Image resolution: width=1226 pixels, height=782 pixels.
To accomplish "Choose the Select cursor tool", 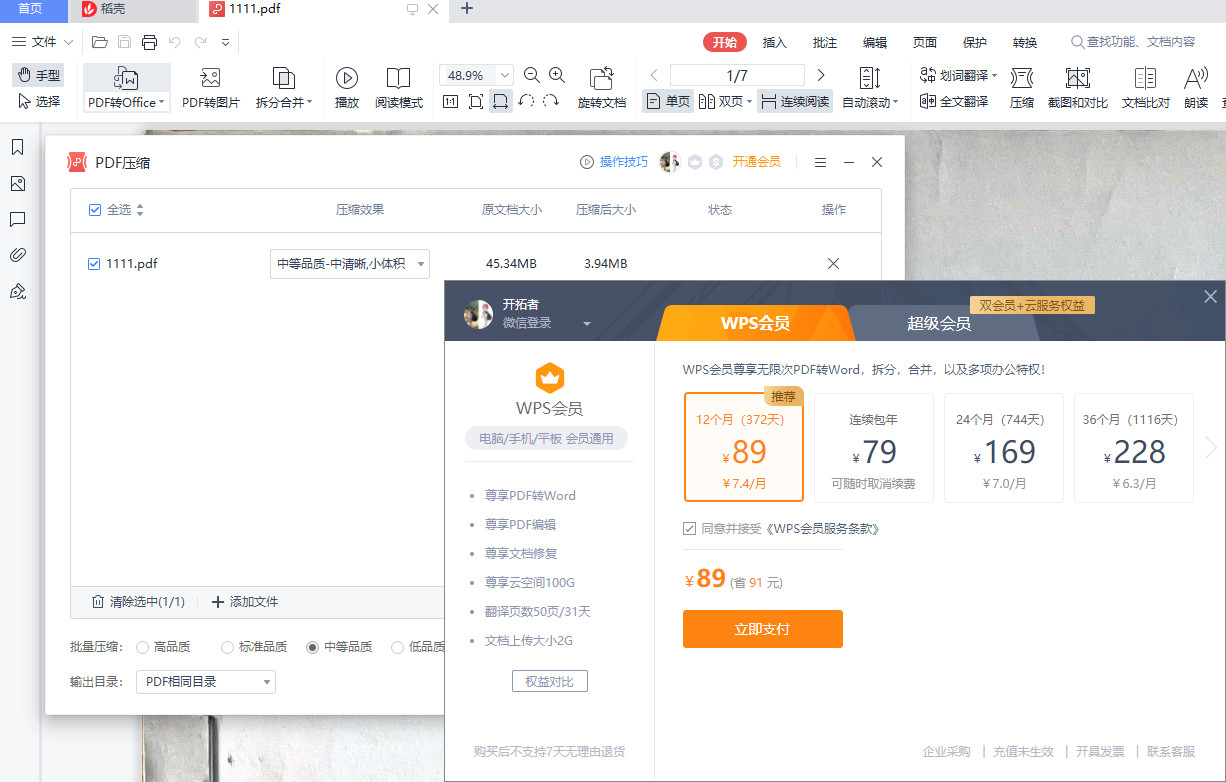I will (x=39, y=101).
